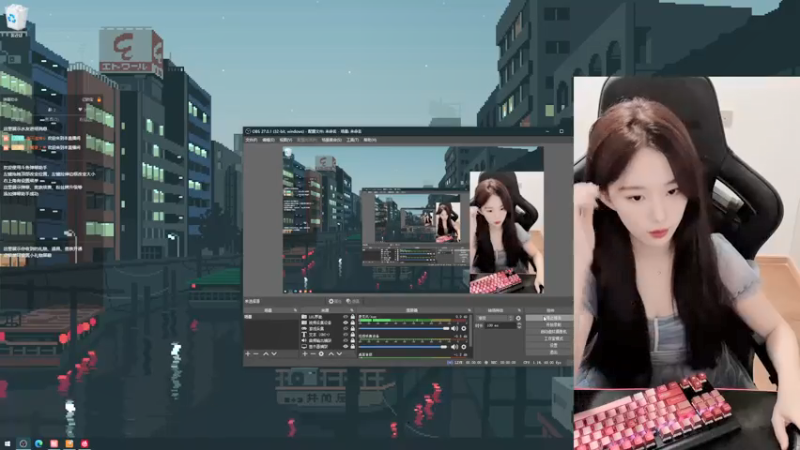Open the 工具(T) menu in OBS
The height and width of the screenshot is (450, 800).
[353, 140]
